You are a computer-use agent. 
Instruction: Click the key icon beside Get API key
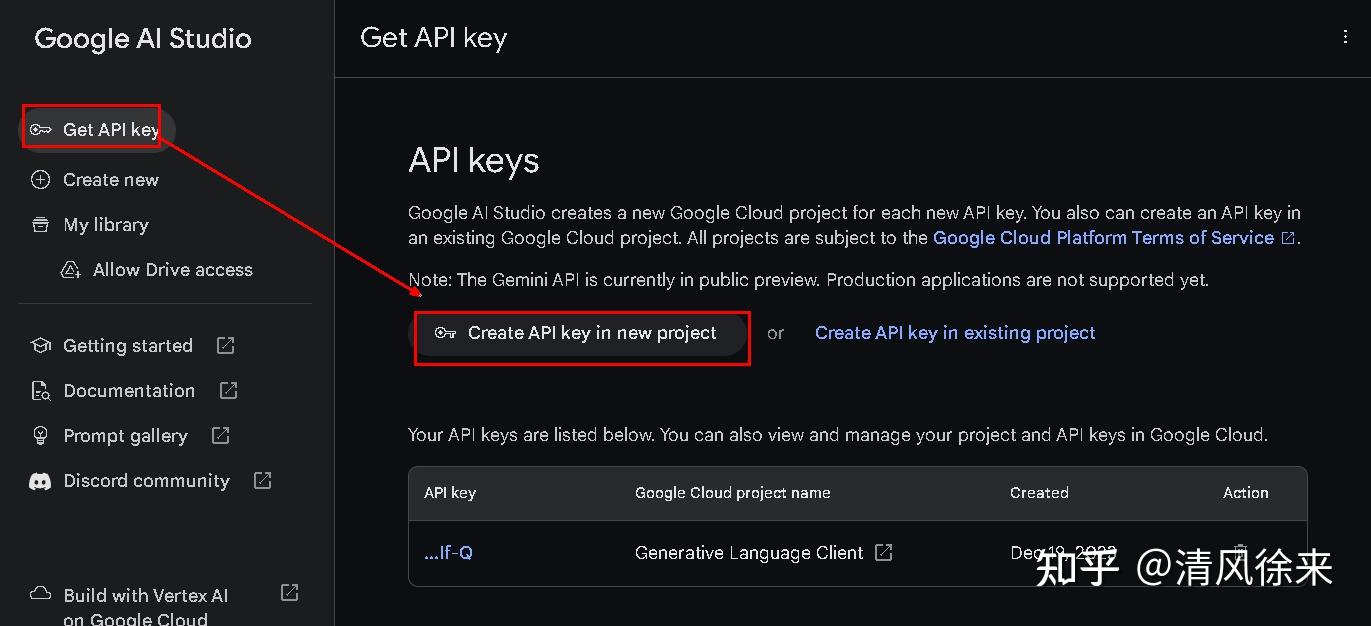41,130
